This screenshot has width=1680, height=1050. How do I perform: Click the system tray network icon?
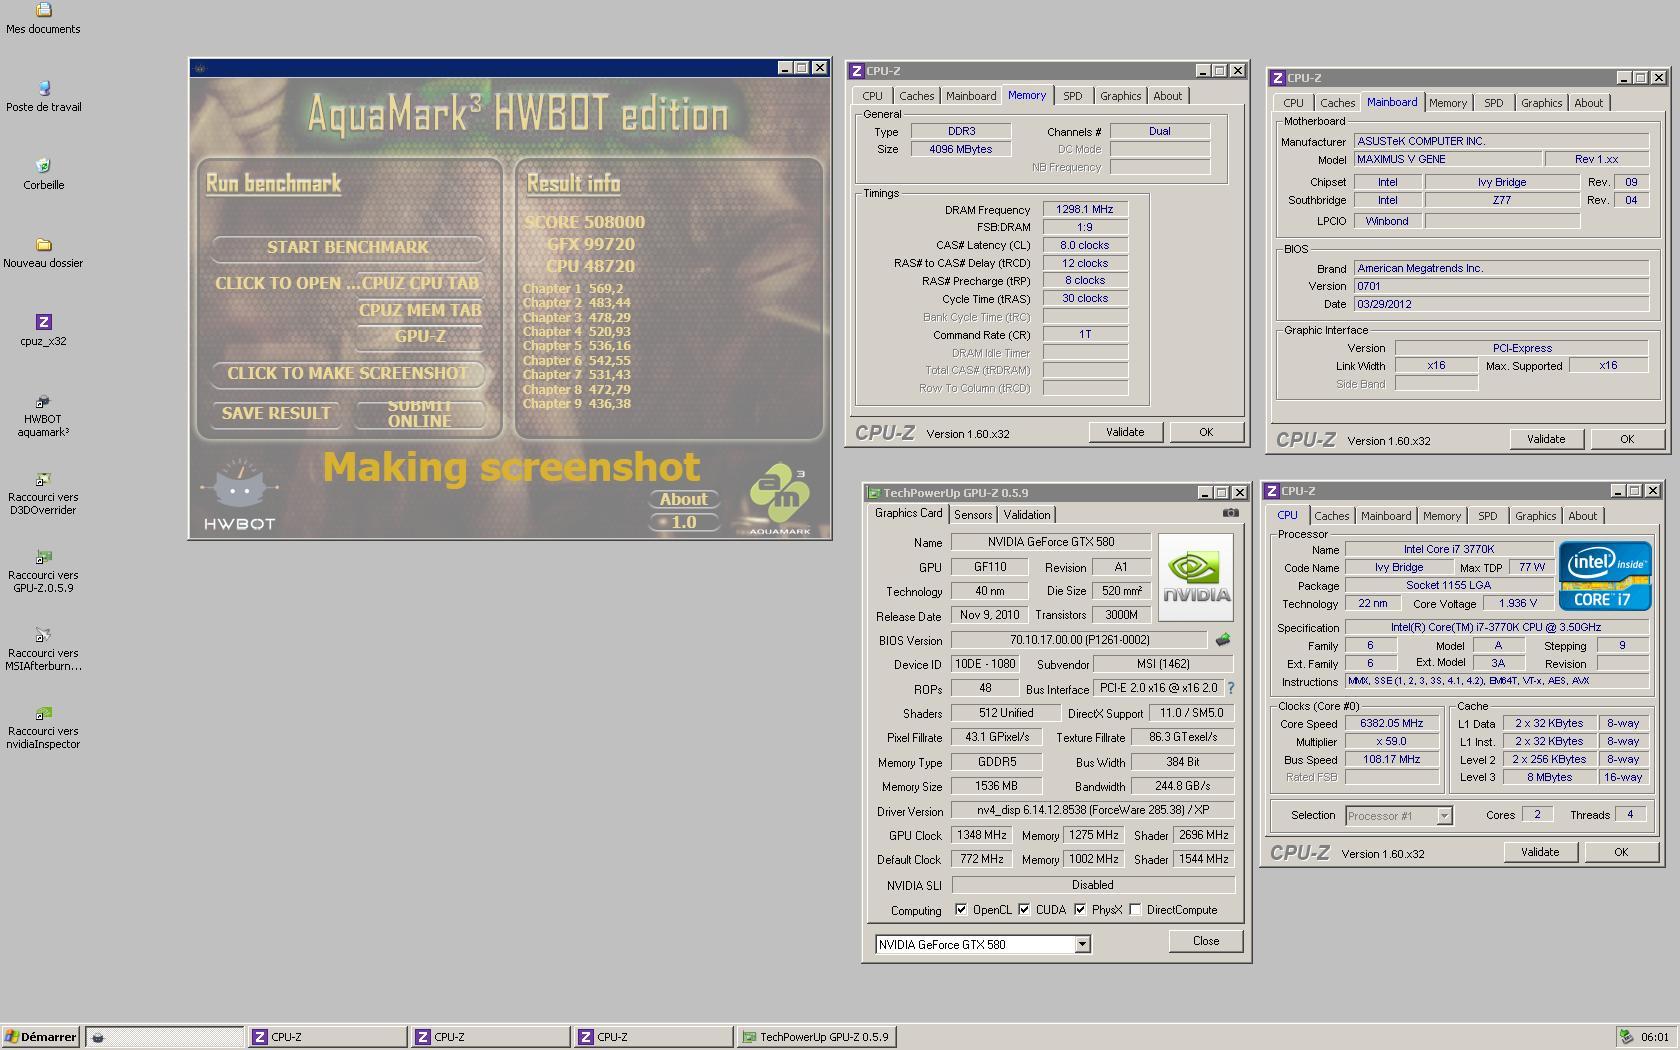(1627, 1037)
